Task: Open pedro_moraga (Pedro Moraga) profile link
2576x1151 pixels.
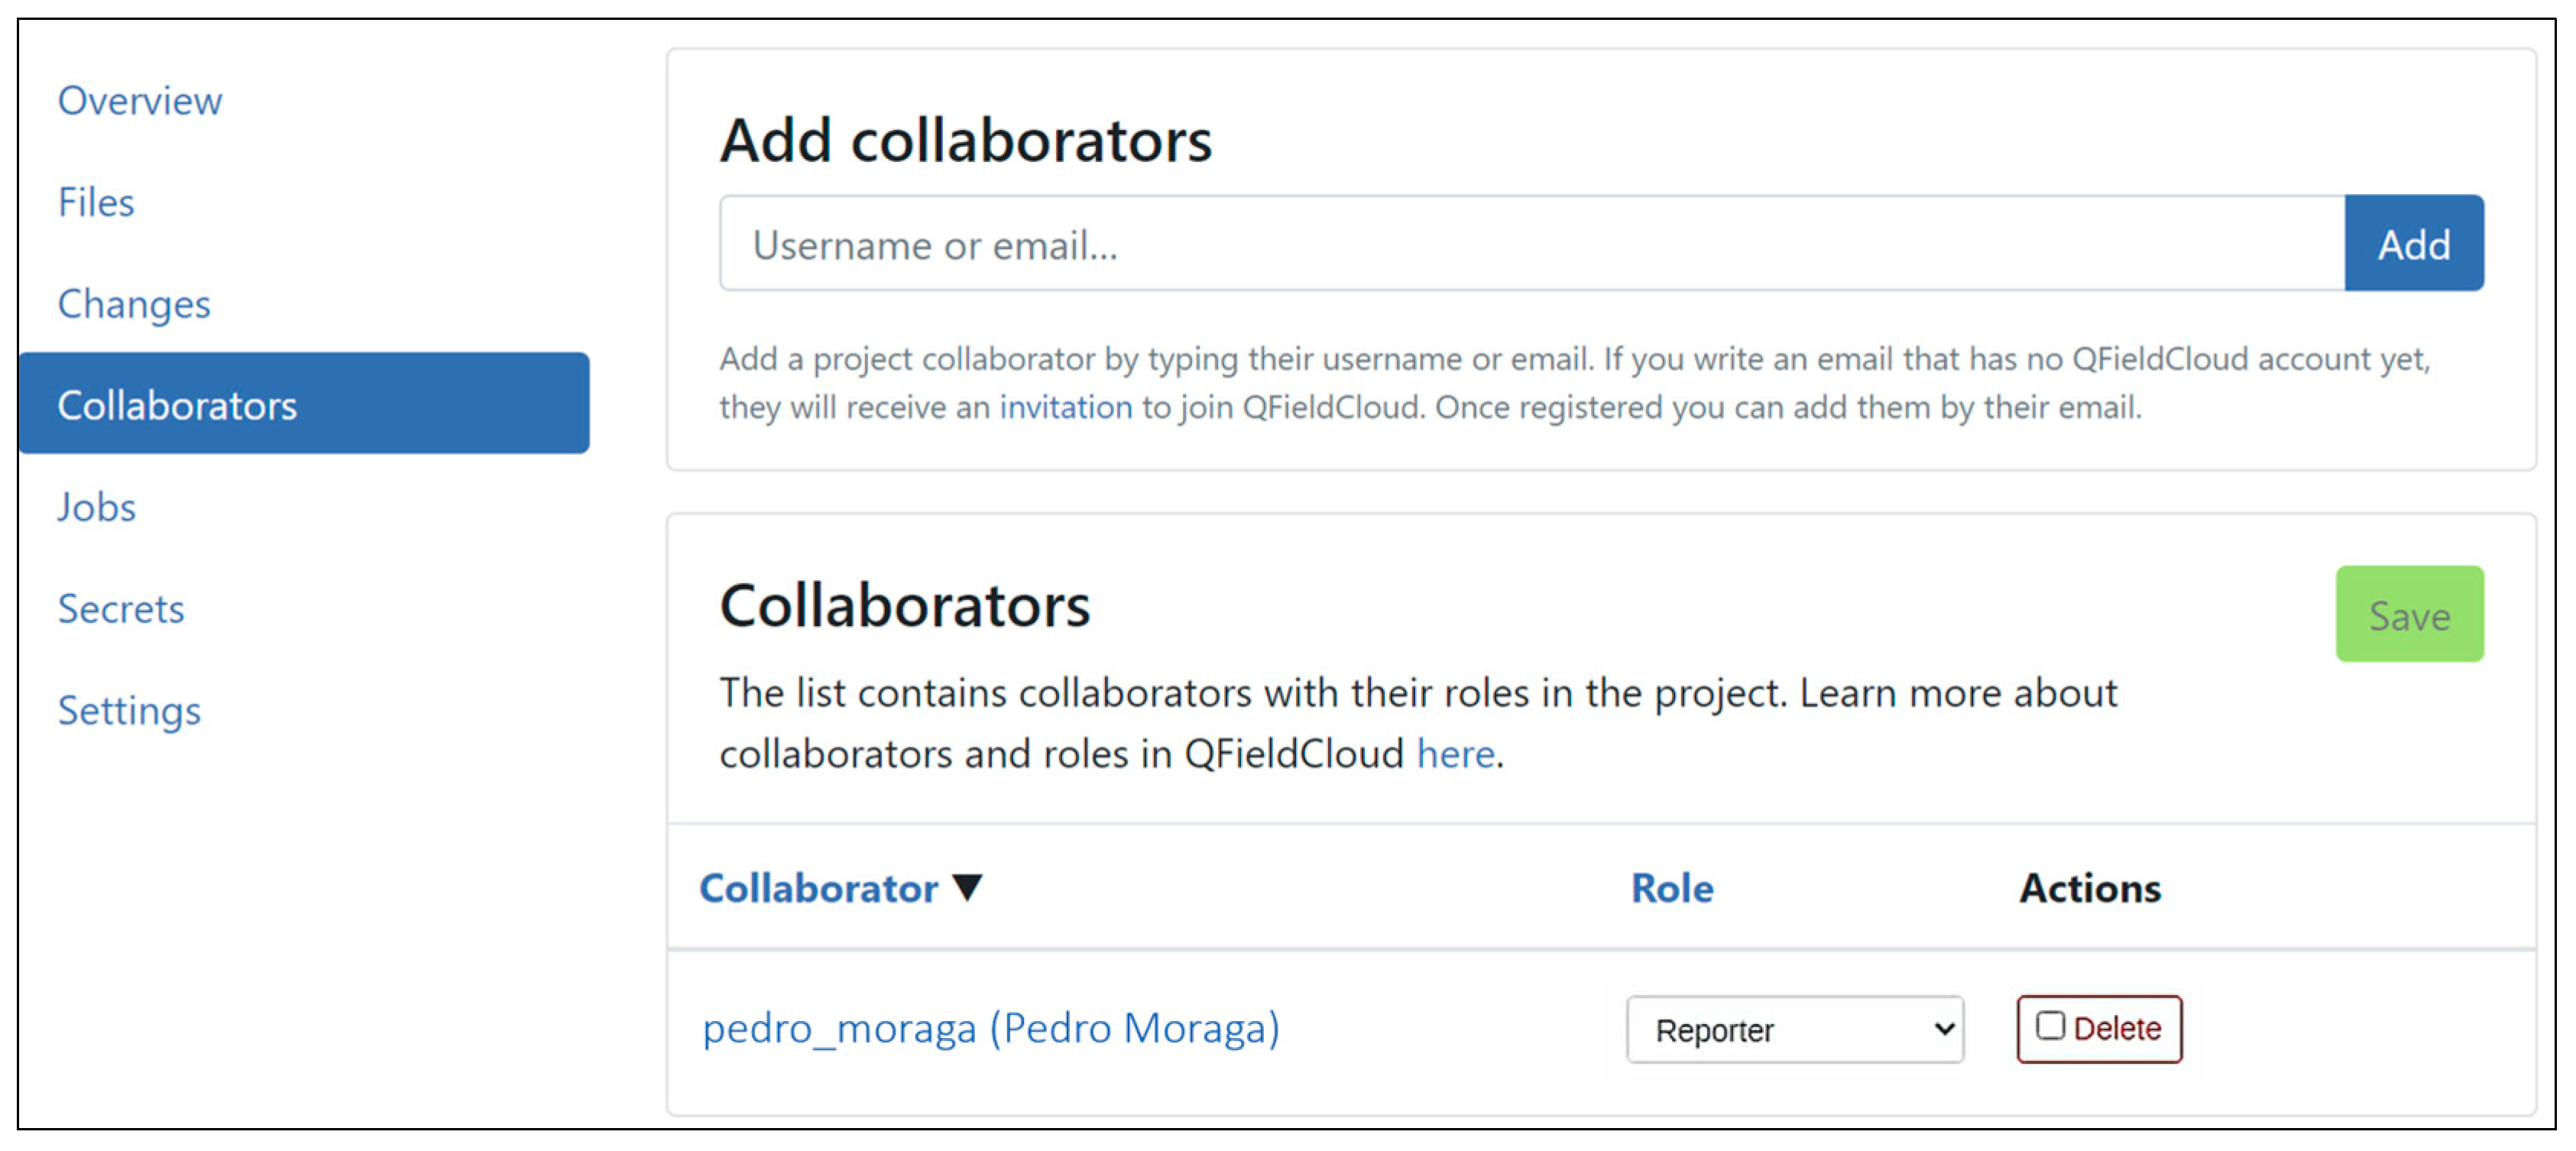Action: click(x=990, y=1029)
